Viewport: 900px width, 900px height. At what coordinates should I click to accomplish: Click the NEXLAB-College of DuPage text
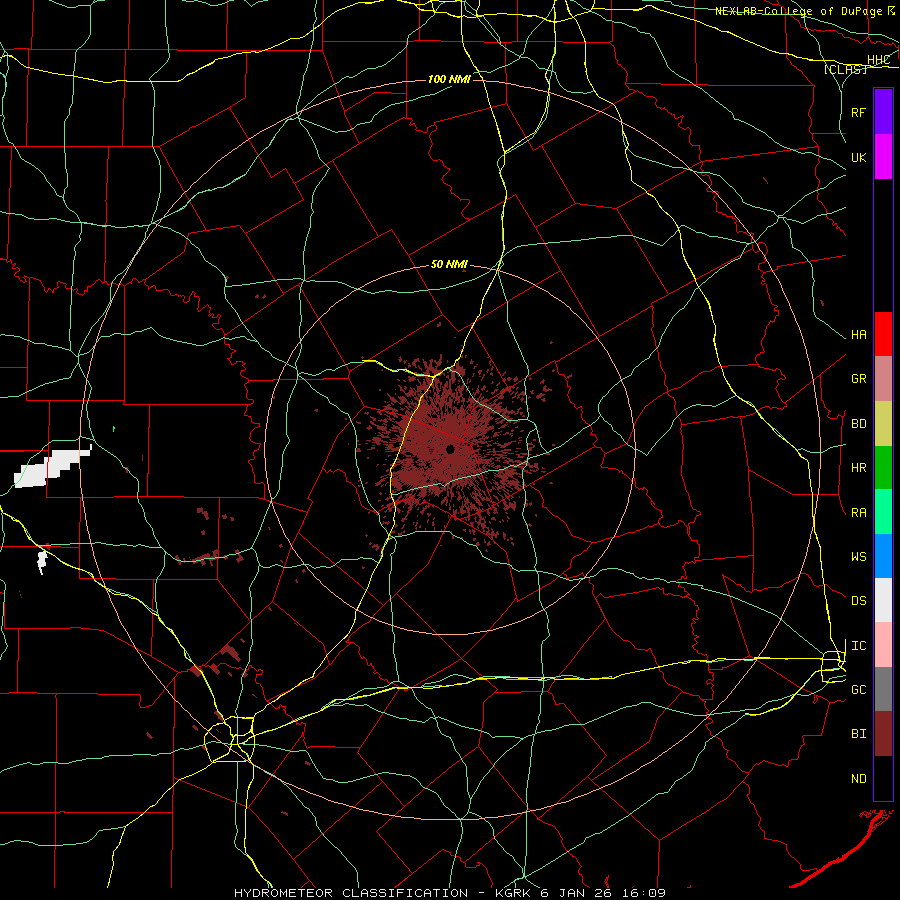click(798, 11)
